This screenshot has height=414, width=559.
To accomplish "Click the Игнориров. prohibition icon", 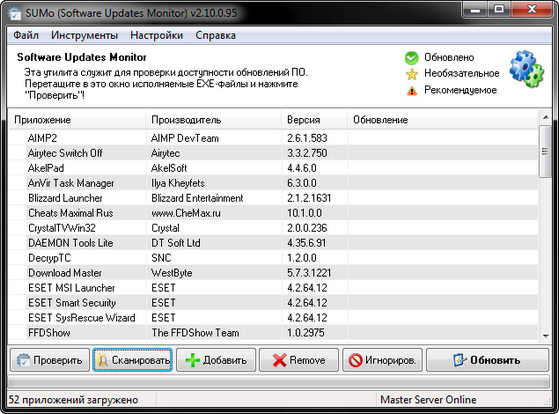I will pyautogui.click(x=355, y=360).
